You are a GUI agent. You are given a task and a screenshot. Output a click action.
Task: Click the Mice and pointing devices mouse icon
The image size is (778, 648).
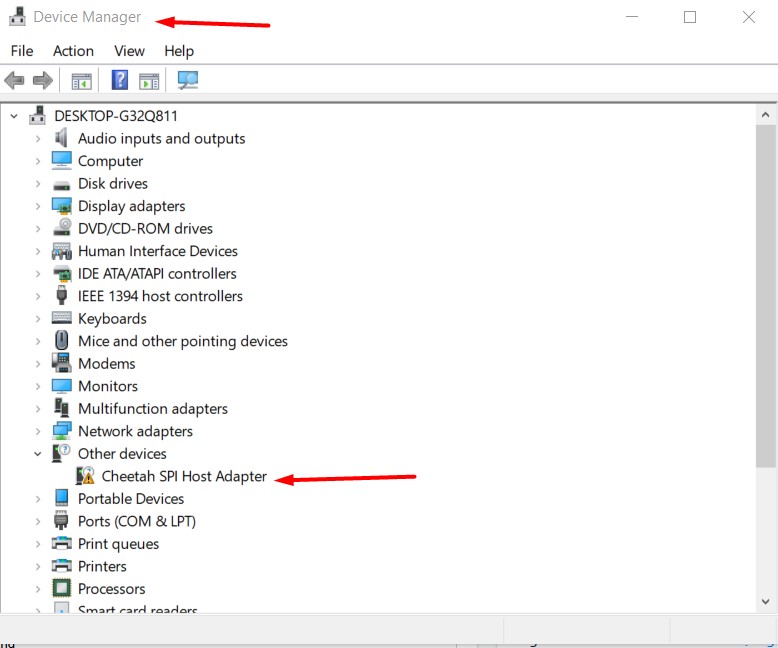click(x=62, y=340)
